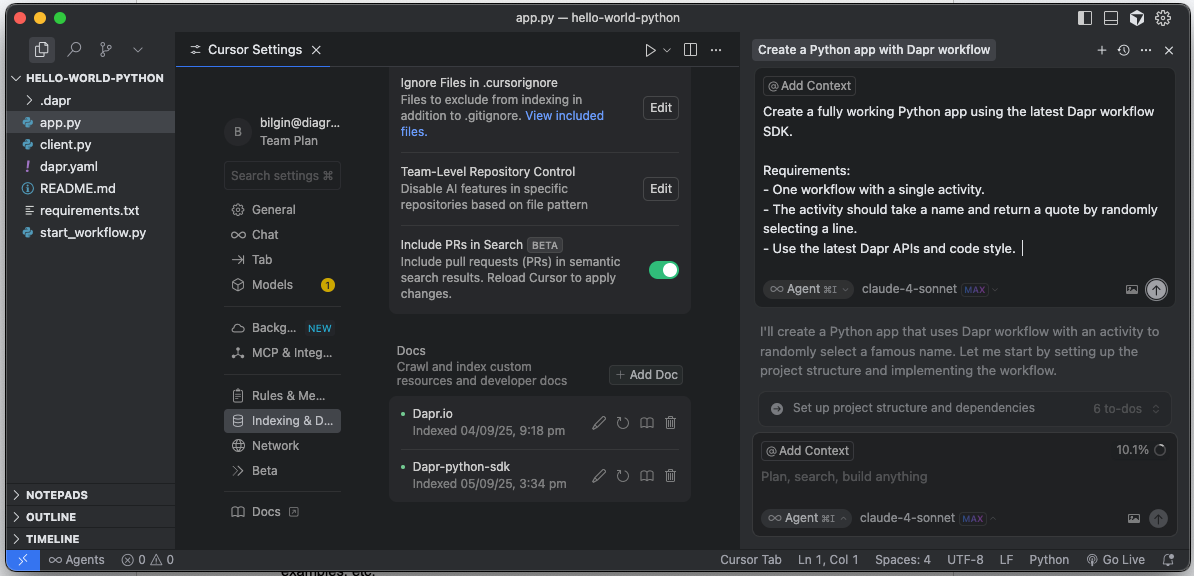Image resolution: width=1194 pixels, height=576 pixels.
Task: Click the split editor icon
Action: click(690, 50)
